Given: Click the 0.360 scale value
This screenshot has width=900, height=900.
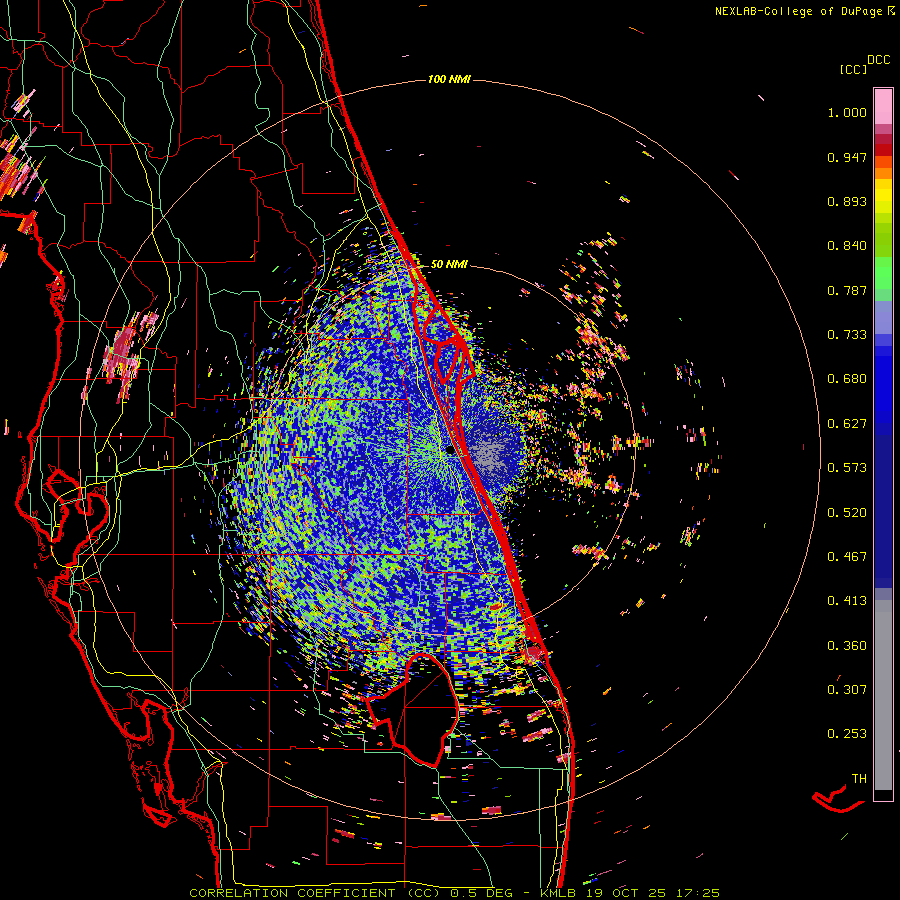Looking at the screenshot, I should click(847, 646).
